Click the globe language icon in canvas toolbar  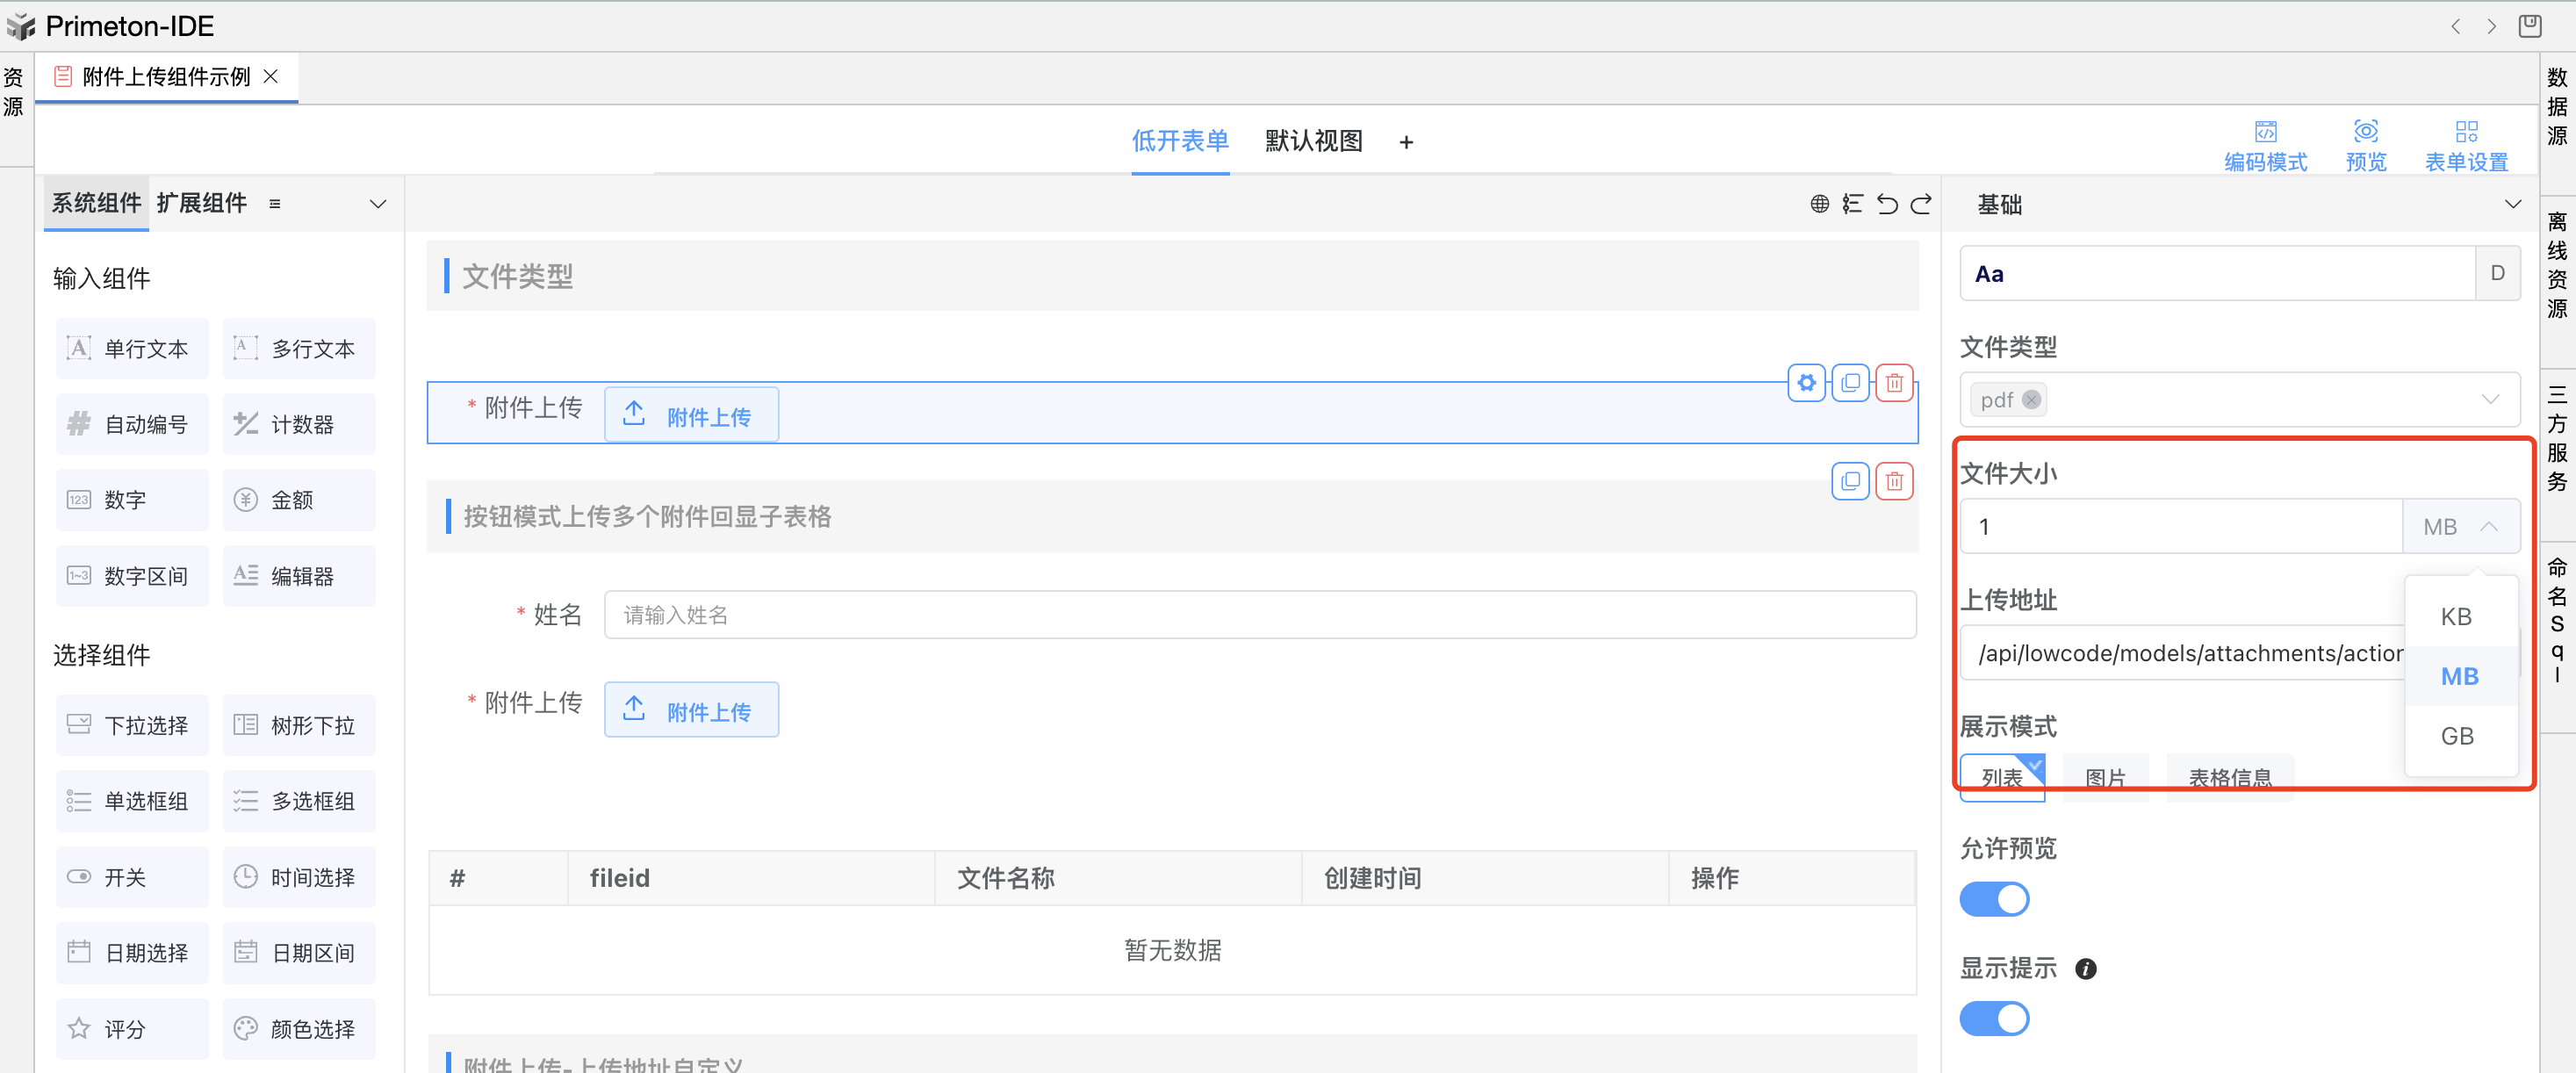[1819, 204]
